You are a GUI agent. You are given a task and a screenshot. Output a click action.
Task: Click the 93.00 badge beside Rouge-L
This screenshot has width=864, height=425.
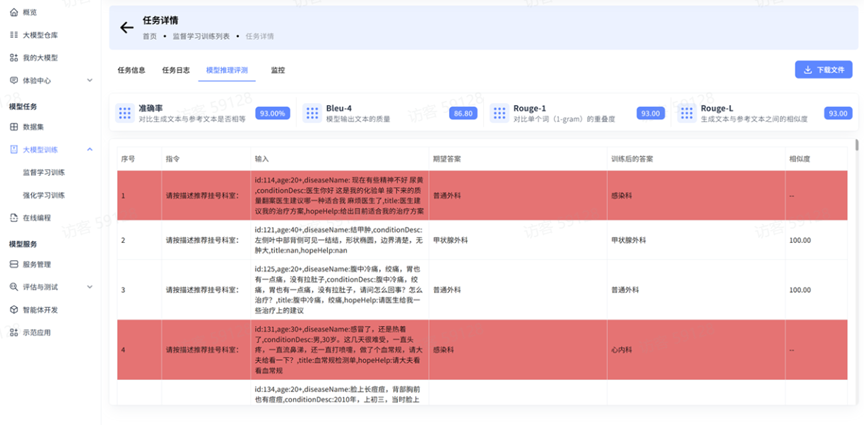point(838,114)
